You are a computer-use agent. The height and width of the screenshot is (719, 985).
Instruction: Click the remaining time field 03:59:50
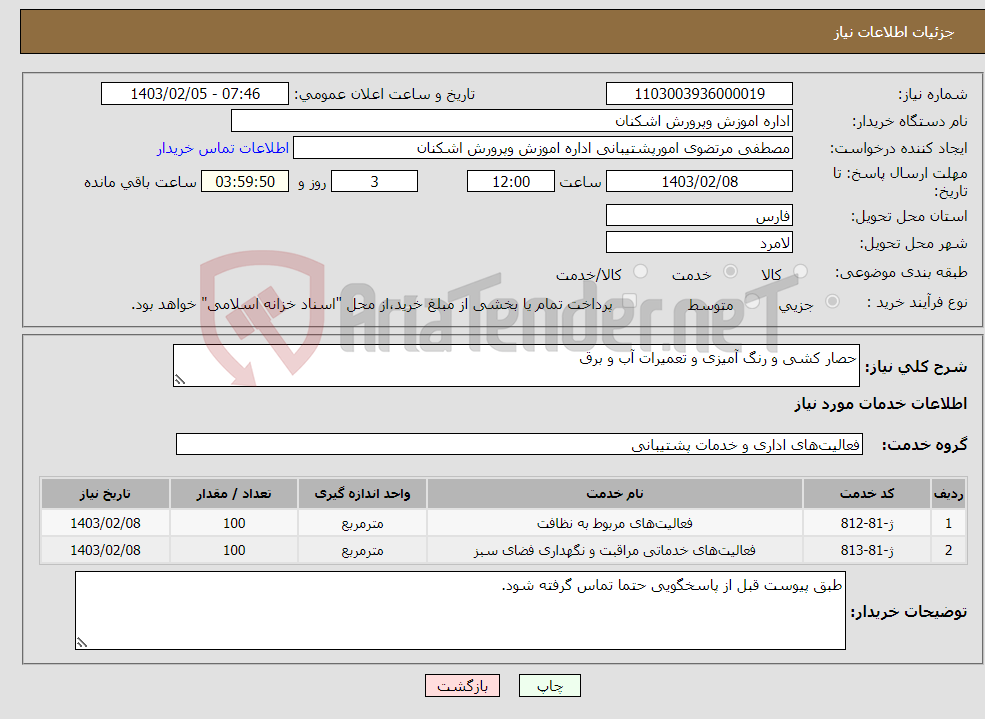coord(245,181)
